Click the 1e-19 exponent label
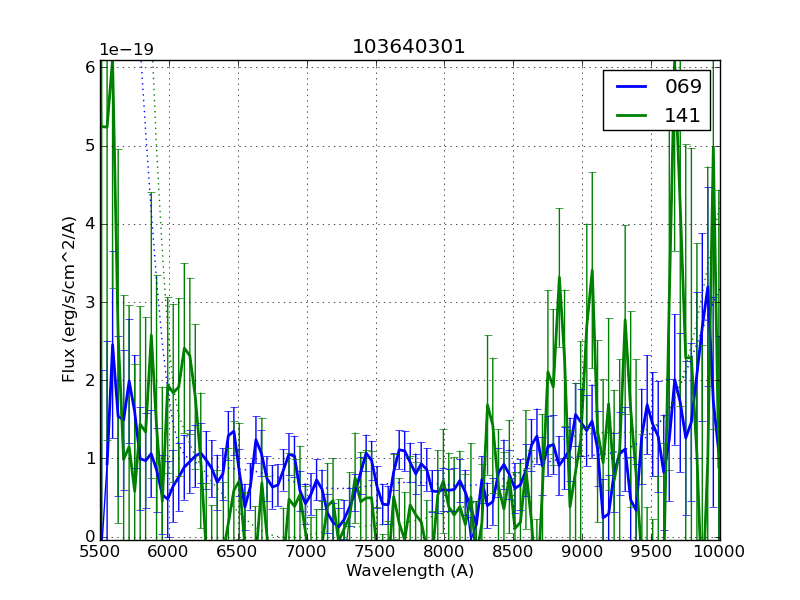Image resolution: width=800 pixels, height=600 pixels. (x=126, y=50)
